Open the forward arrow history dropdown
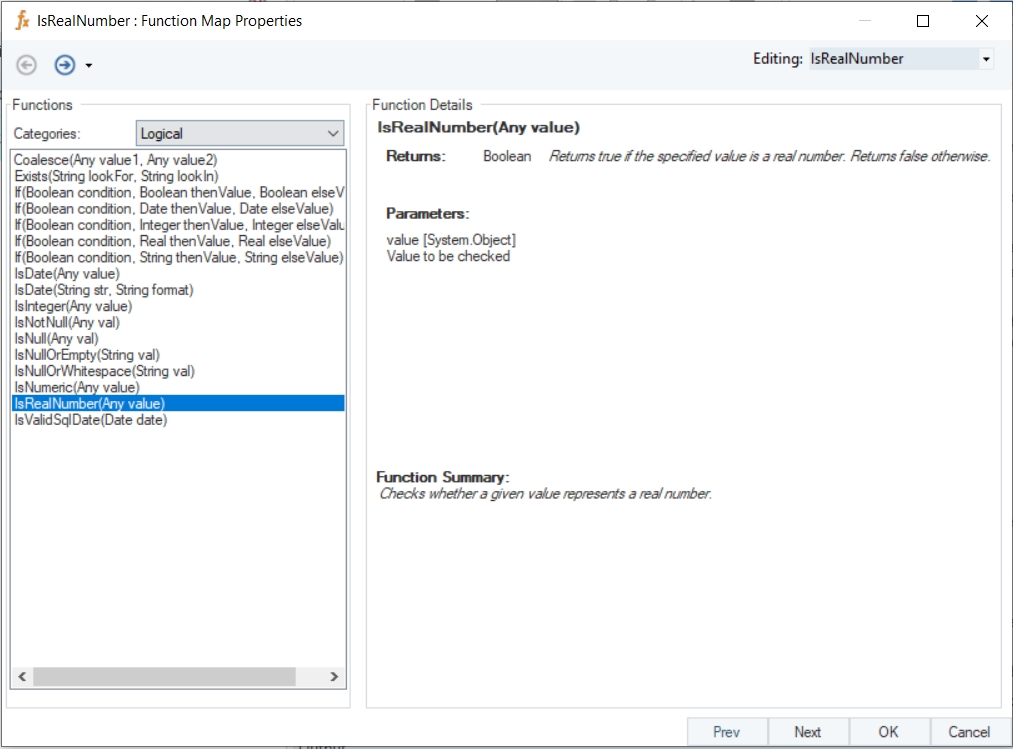1013x749 pixels. [x=89, y=66]
